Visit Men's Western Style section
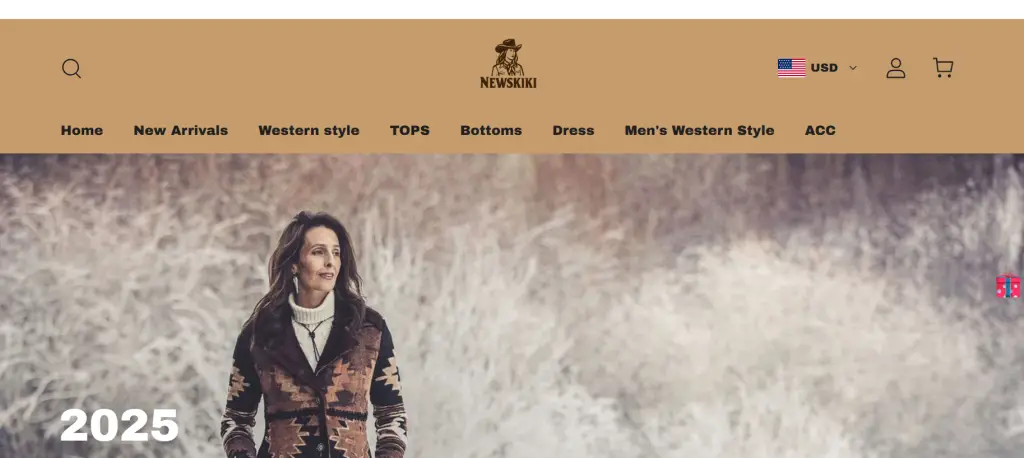 tap(699, 130)
